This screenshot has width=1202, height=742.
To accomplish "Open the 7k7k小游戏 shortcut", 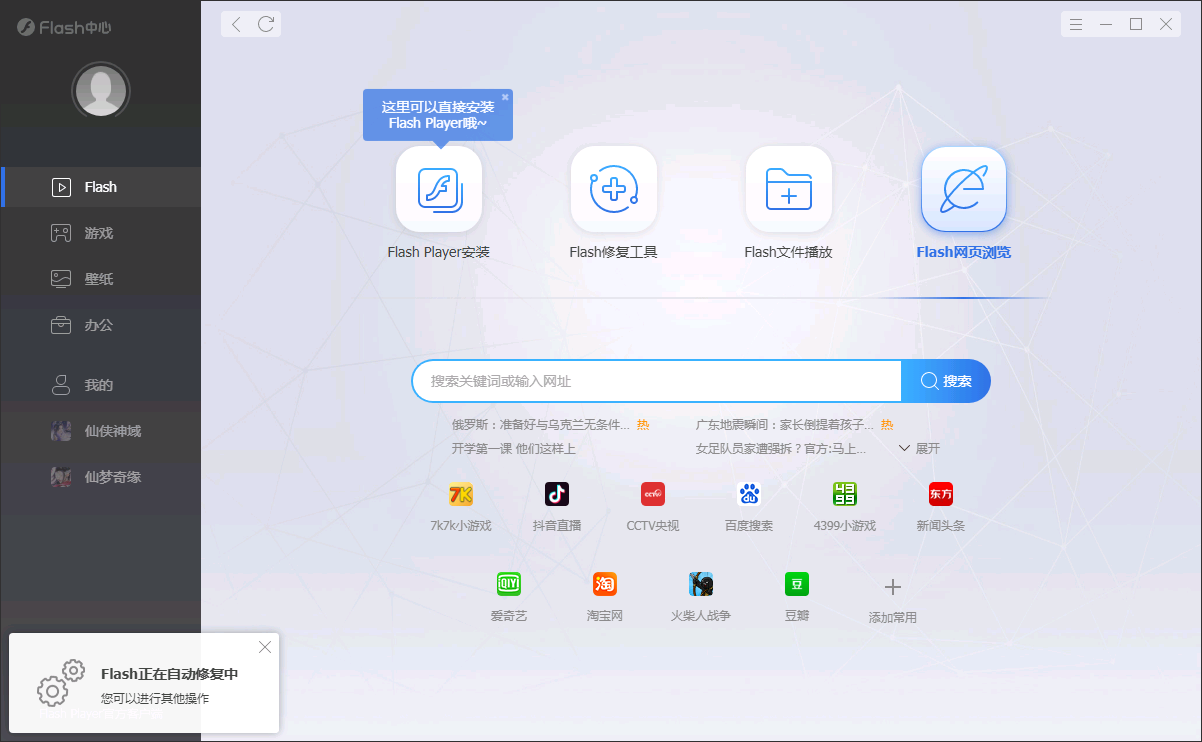I will click(x=461, y=494).
